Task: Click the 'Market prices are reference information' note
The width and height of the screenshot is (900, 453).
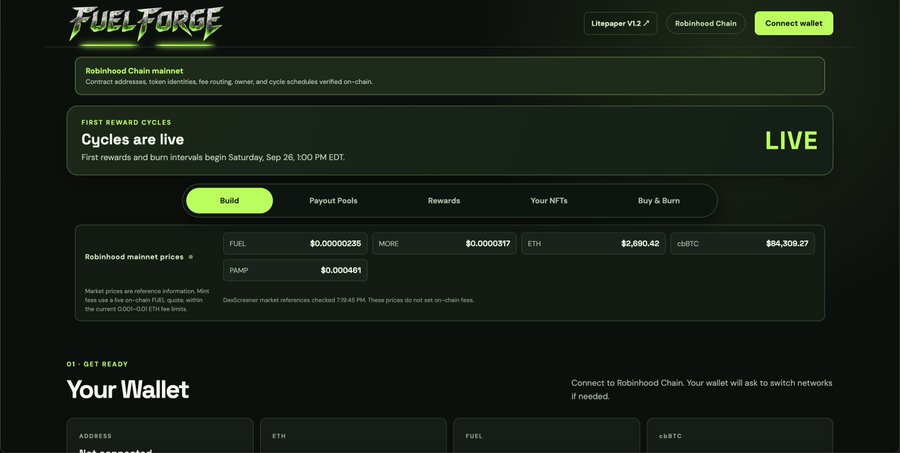Action: coord(147,300)
